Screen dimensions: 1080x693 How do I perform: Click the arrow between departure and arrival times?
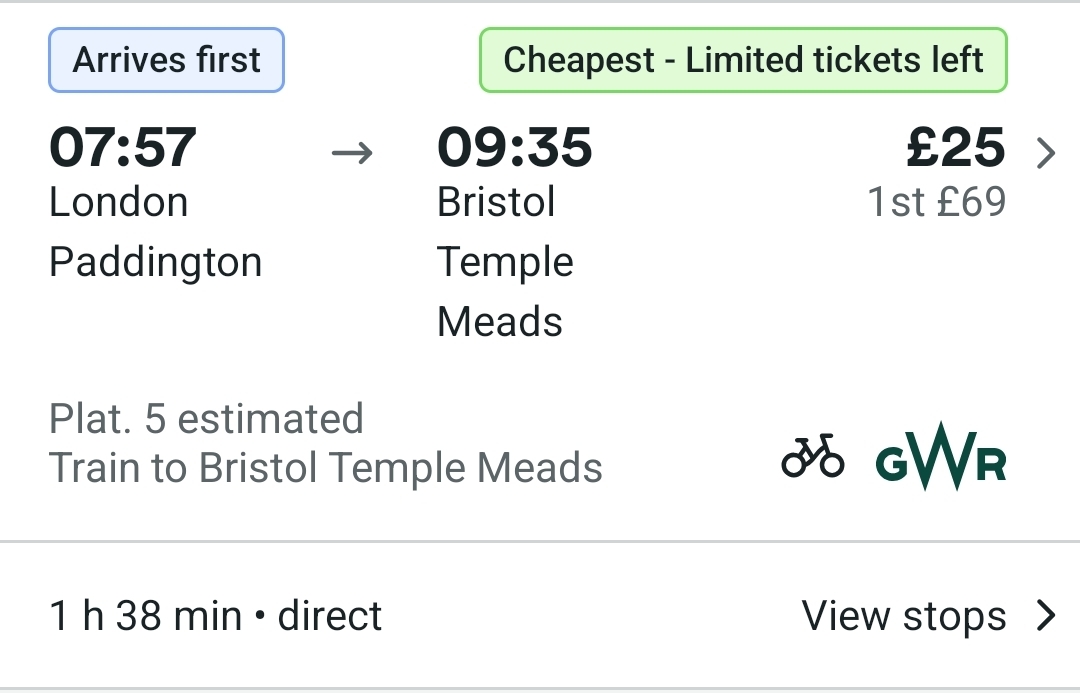pyautogui.click(x=352, y=152)
